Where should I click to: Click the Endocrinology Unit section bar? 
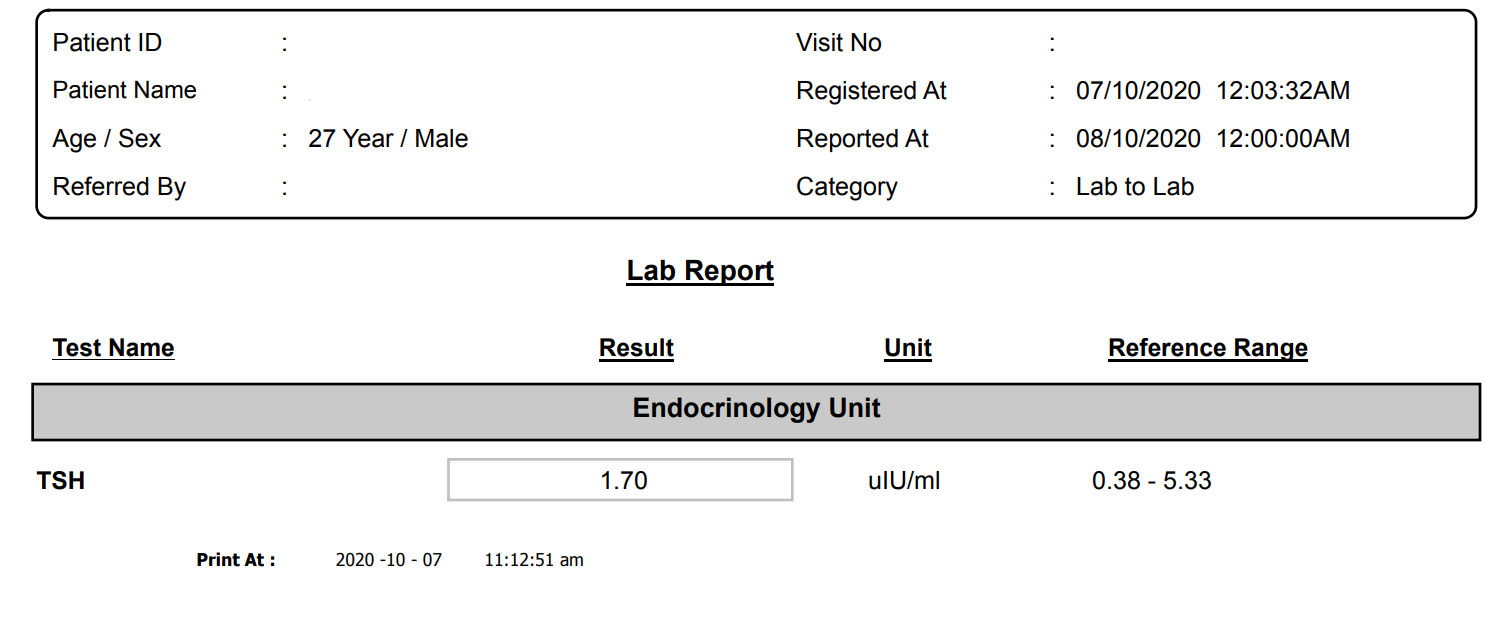[756, 409]
